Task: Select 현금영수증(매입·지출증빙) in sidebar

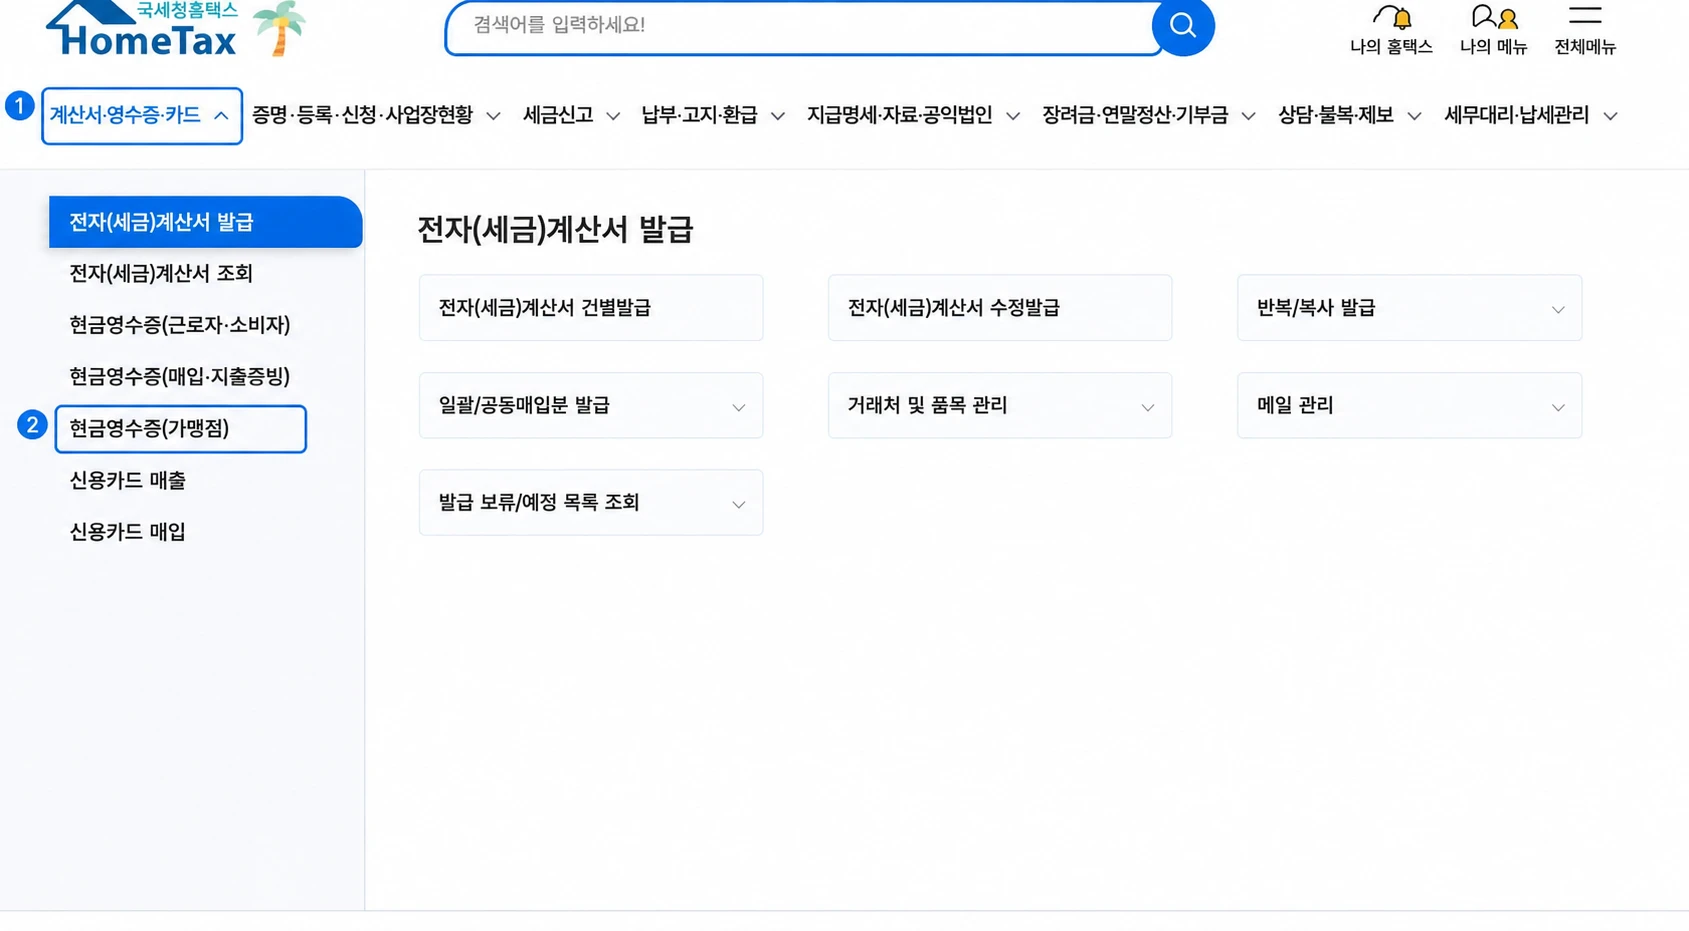Action: (180, 377)
